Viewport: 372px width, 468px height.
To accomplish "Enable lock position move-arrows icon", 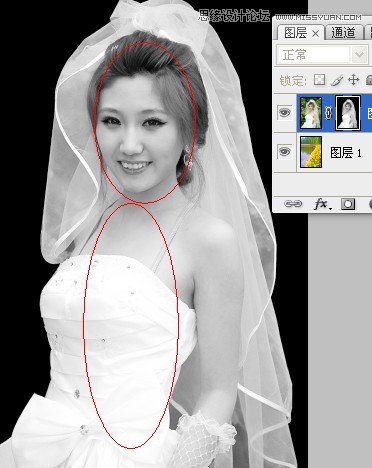I will click(x=353, y=80).
